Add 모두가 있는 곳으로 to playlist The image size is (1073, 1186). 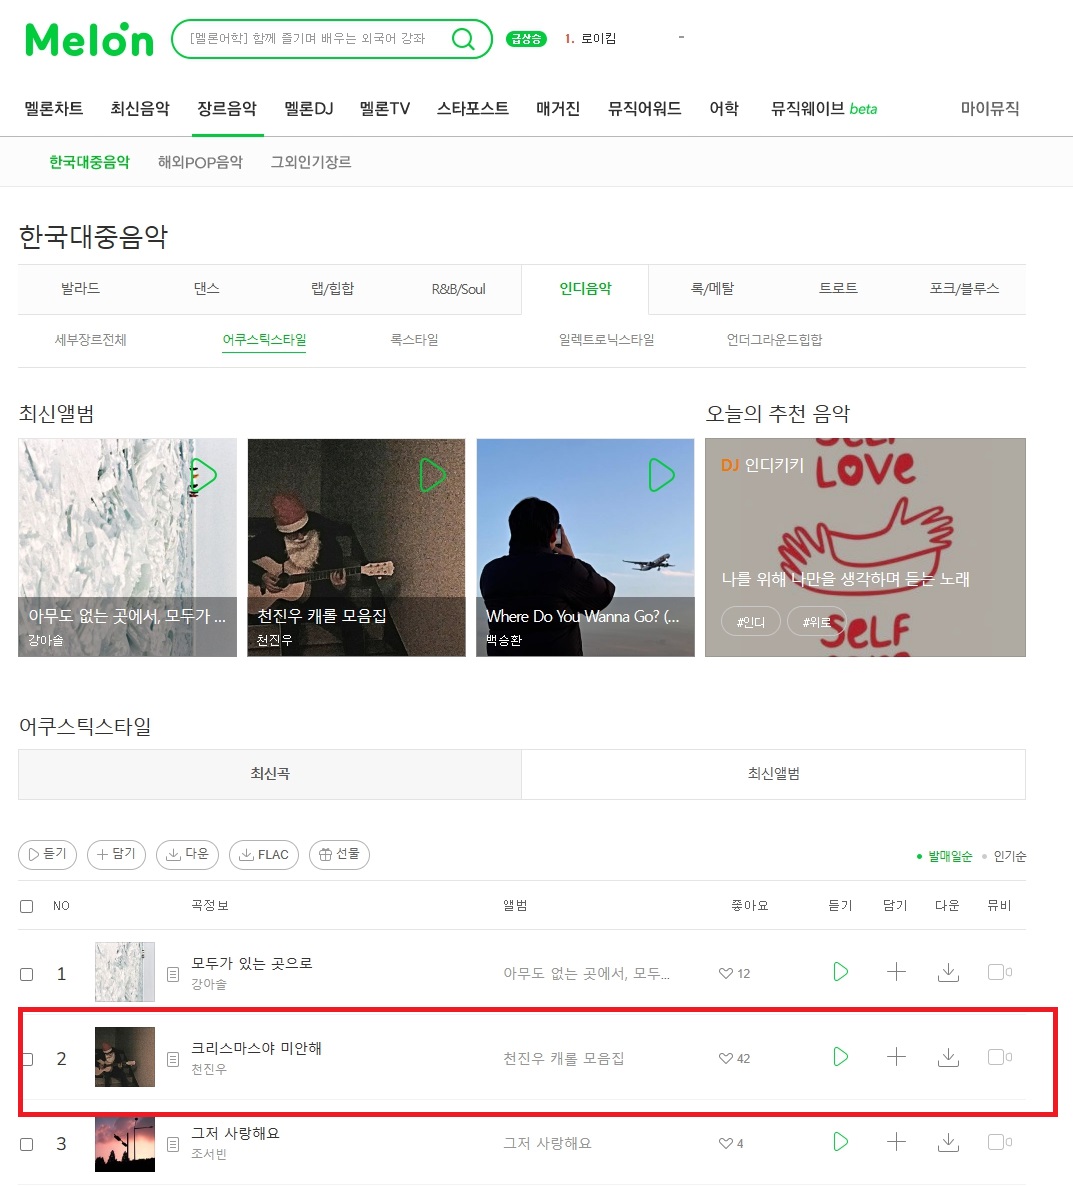pyautogui.click(x=896, y=972)
